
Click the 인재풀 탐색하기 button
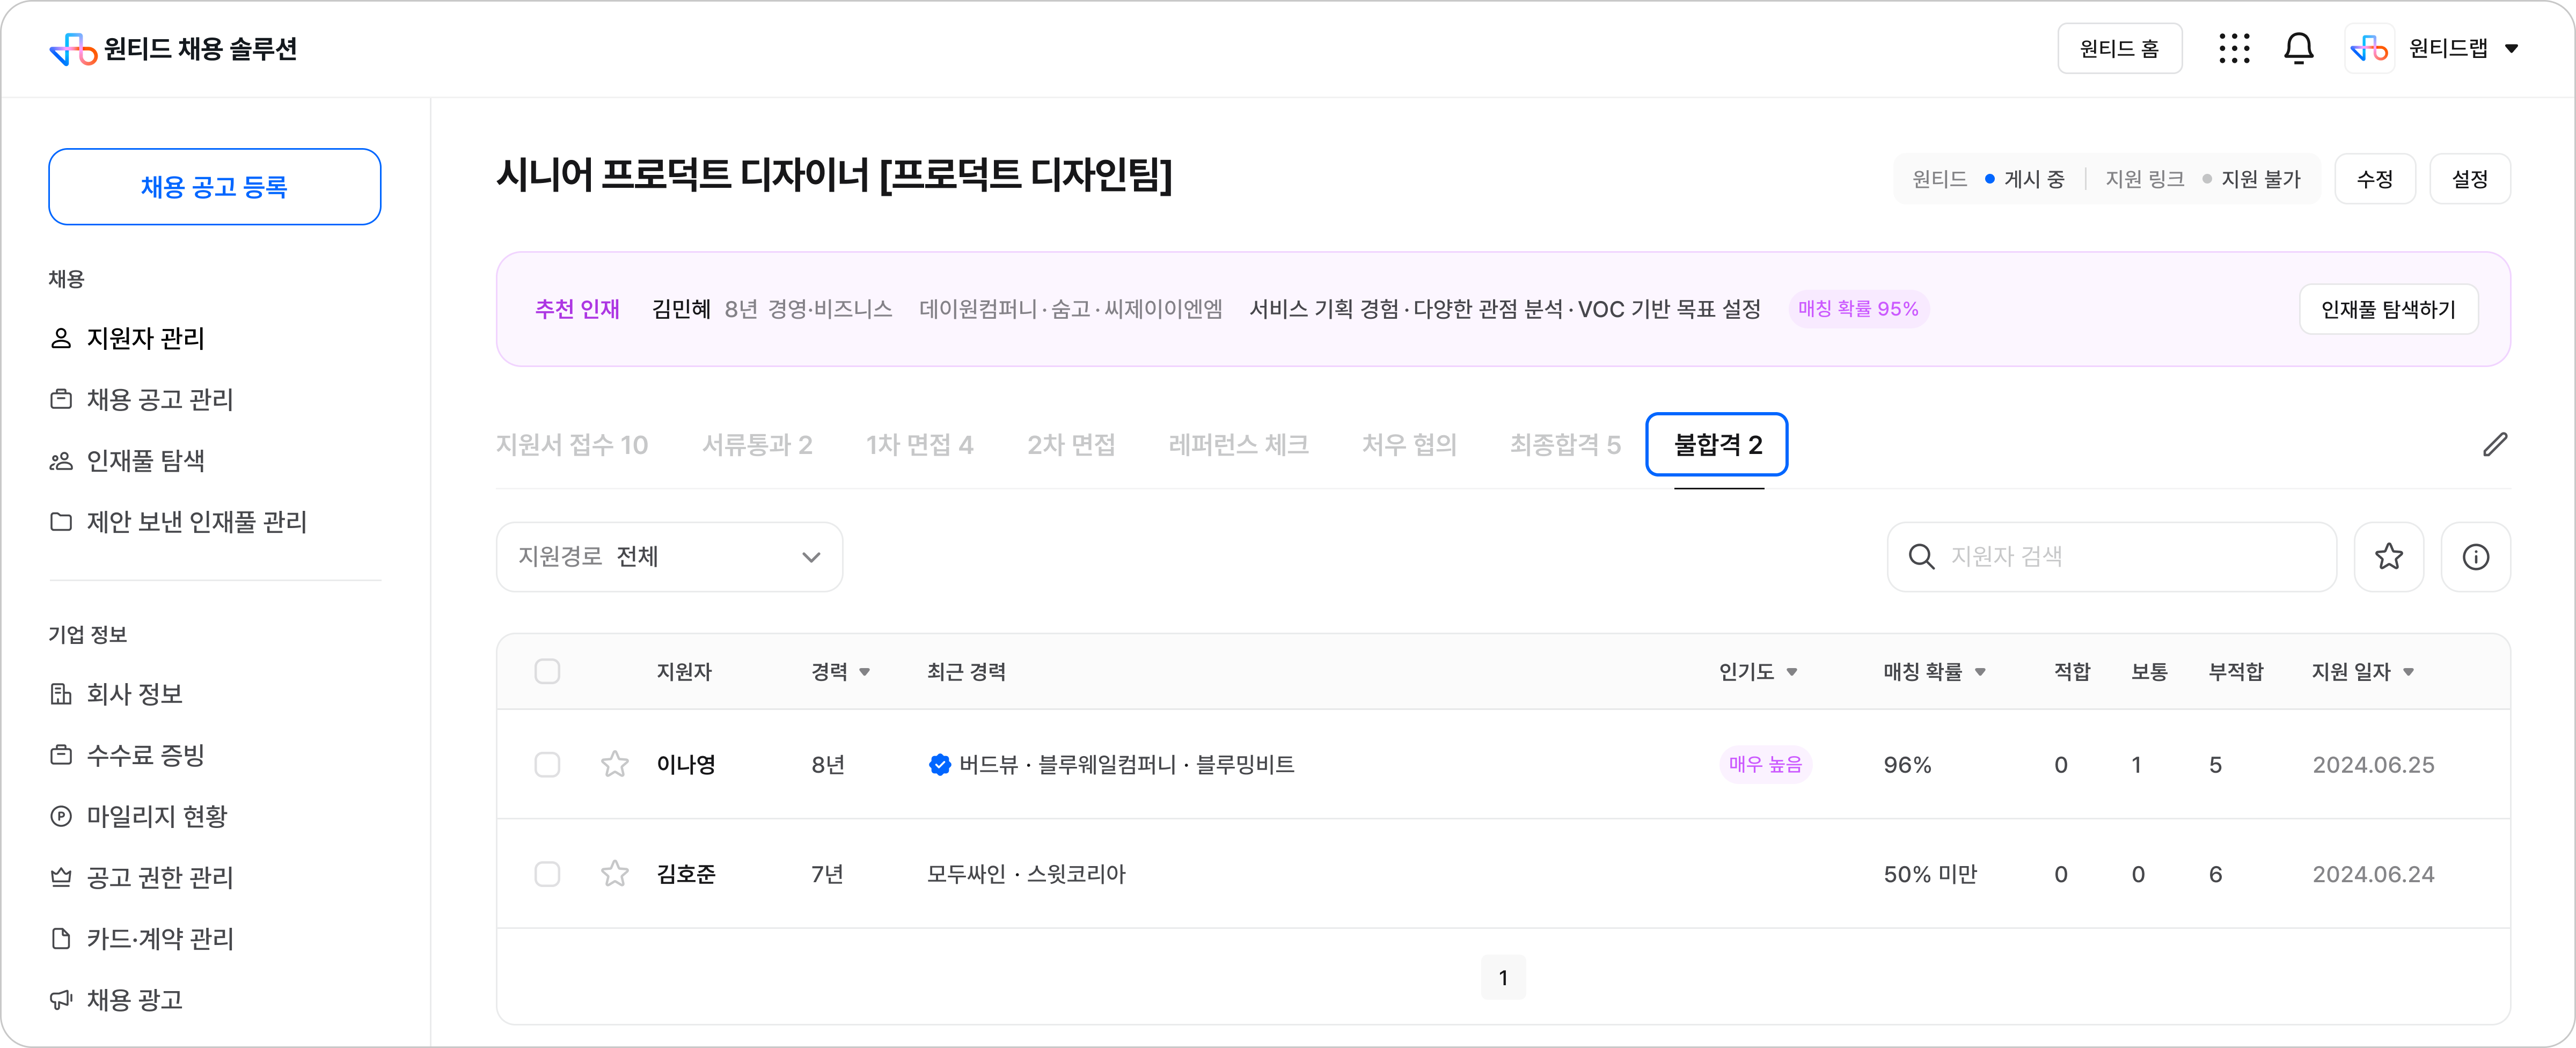[x=2388, y=309]
